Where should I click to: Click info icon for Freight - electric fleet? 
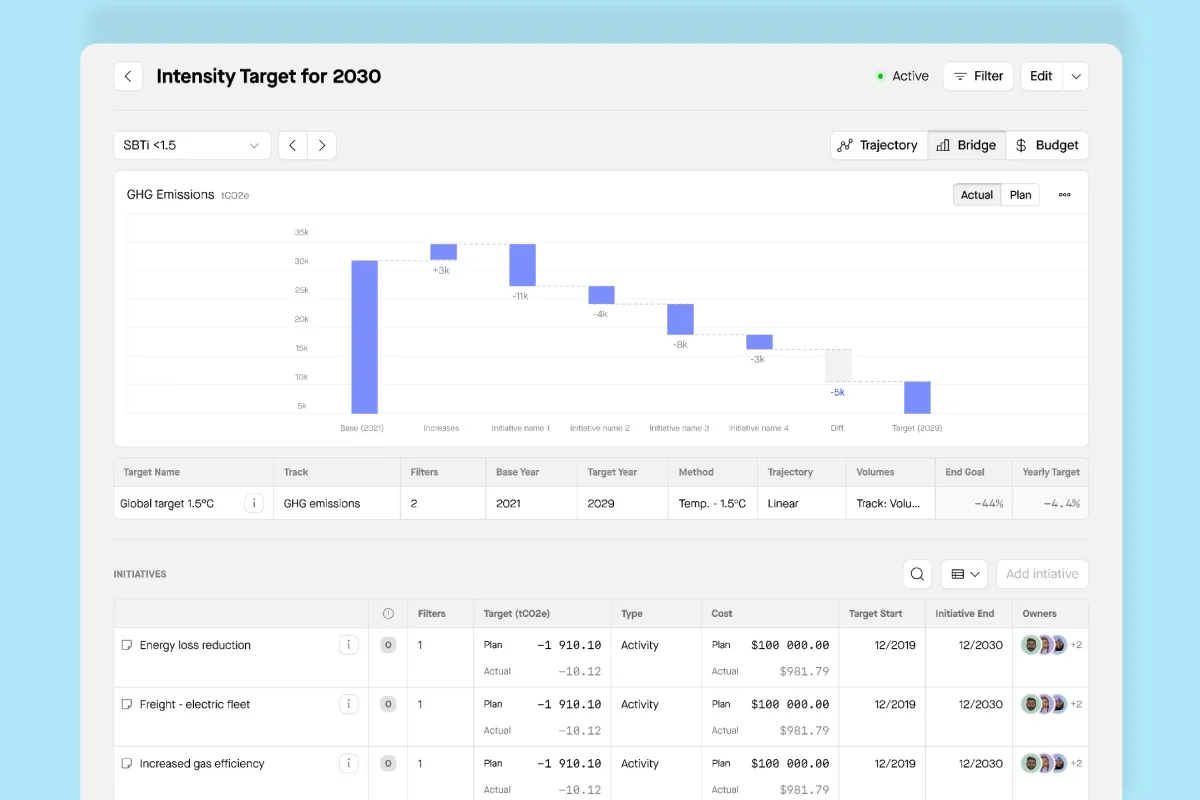point(348,704)
